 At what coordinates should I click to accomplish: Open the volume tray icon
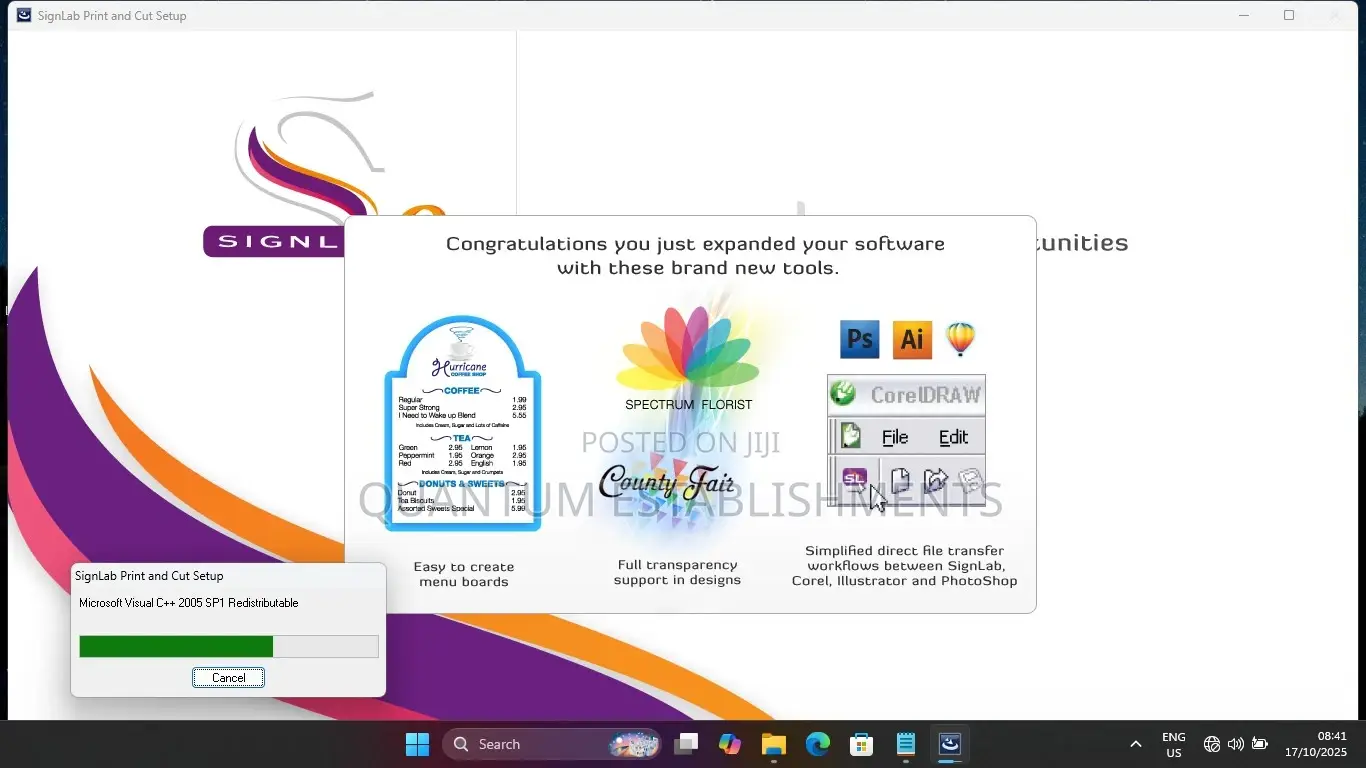coord(1236,744)
